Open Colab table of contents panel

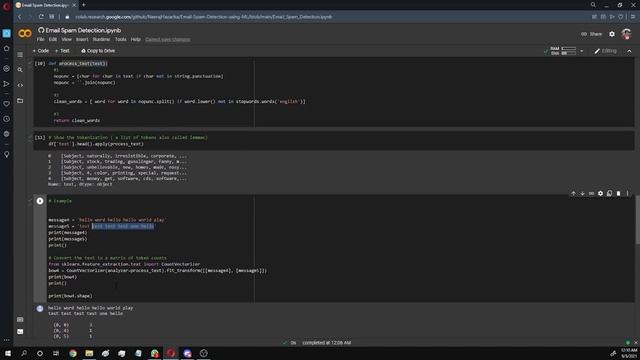click(x=20, y=54)
